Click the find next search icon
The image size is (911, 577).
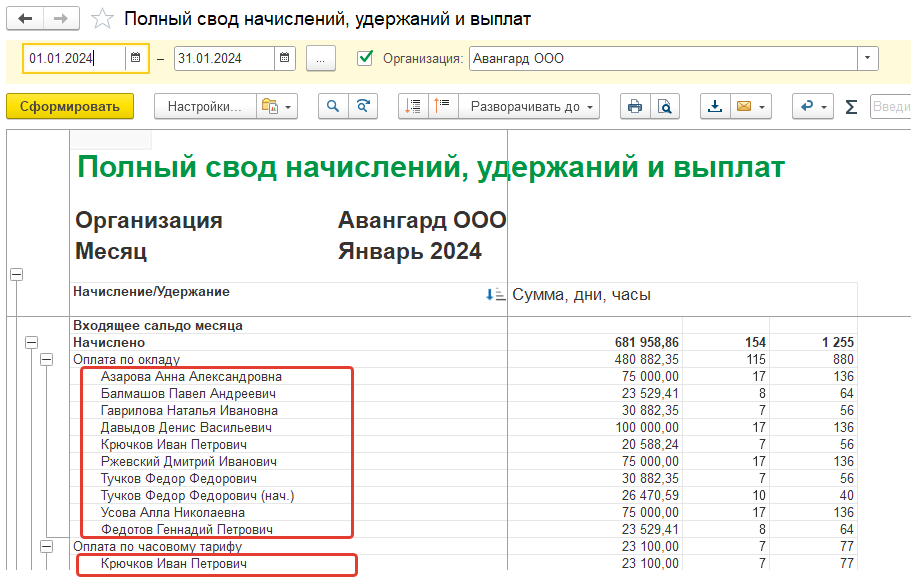(363, 106)
